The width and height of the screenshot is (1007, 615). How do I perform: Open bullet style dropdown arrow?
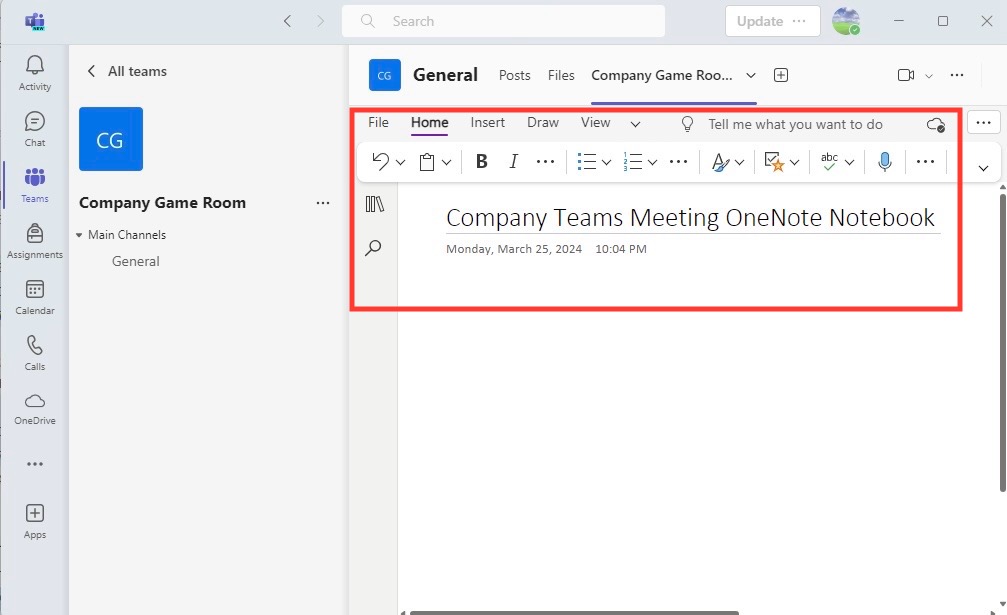pos(606,162)
